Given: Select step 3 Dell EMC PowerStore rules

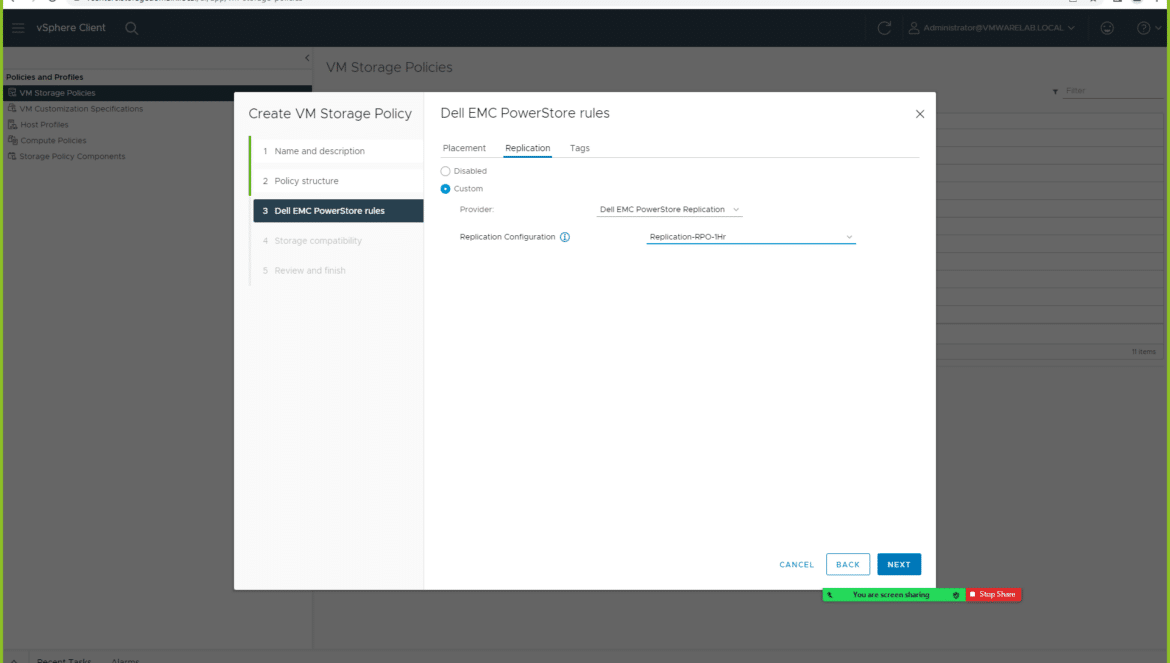Looking at the screenshot, I should click(337, 211).
